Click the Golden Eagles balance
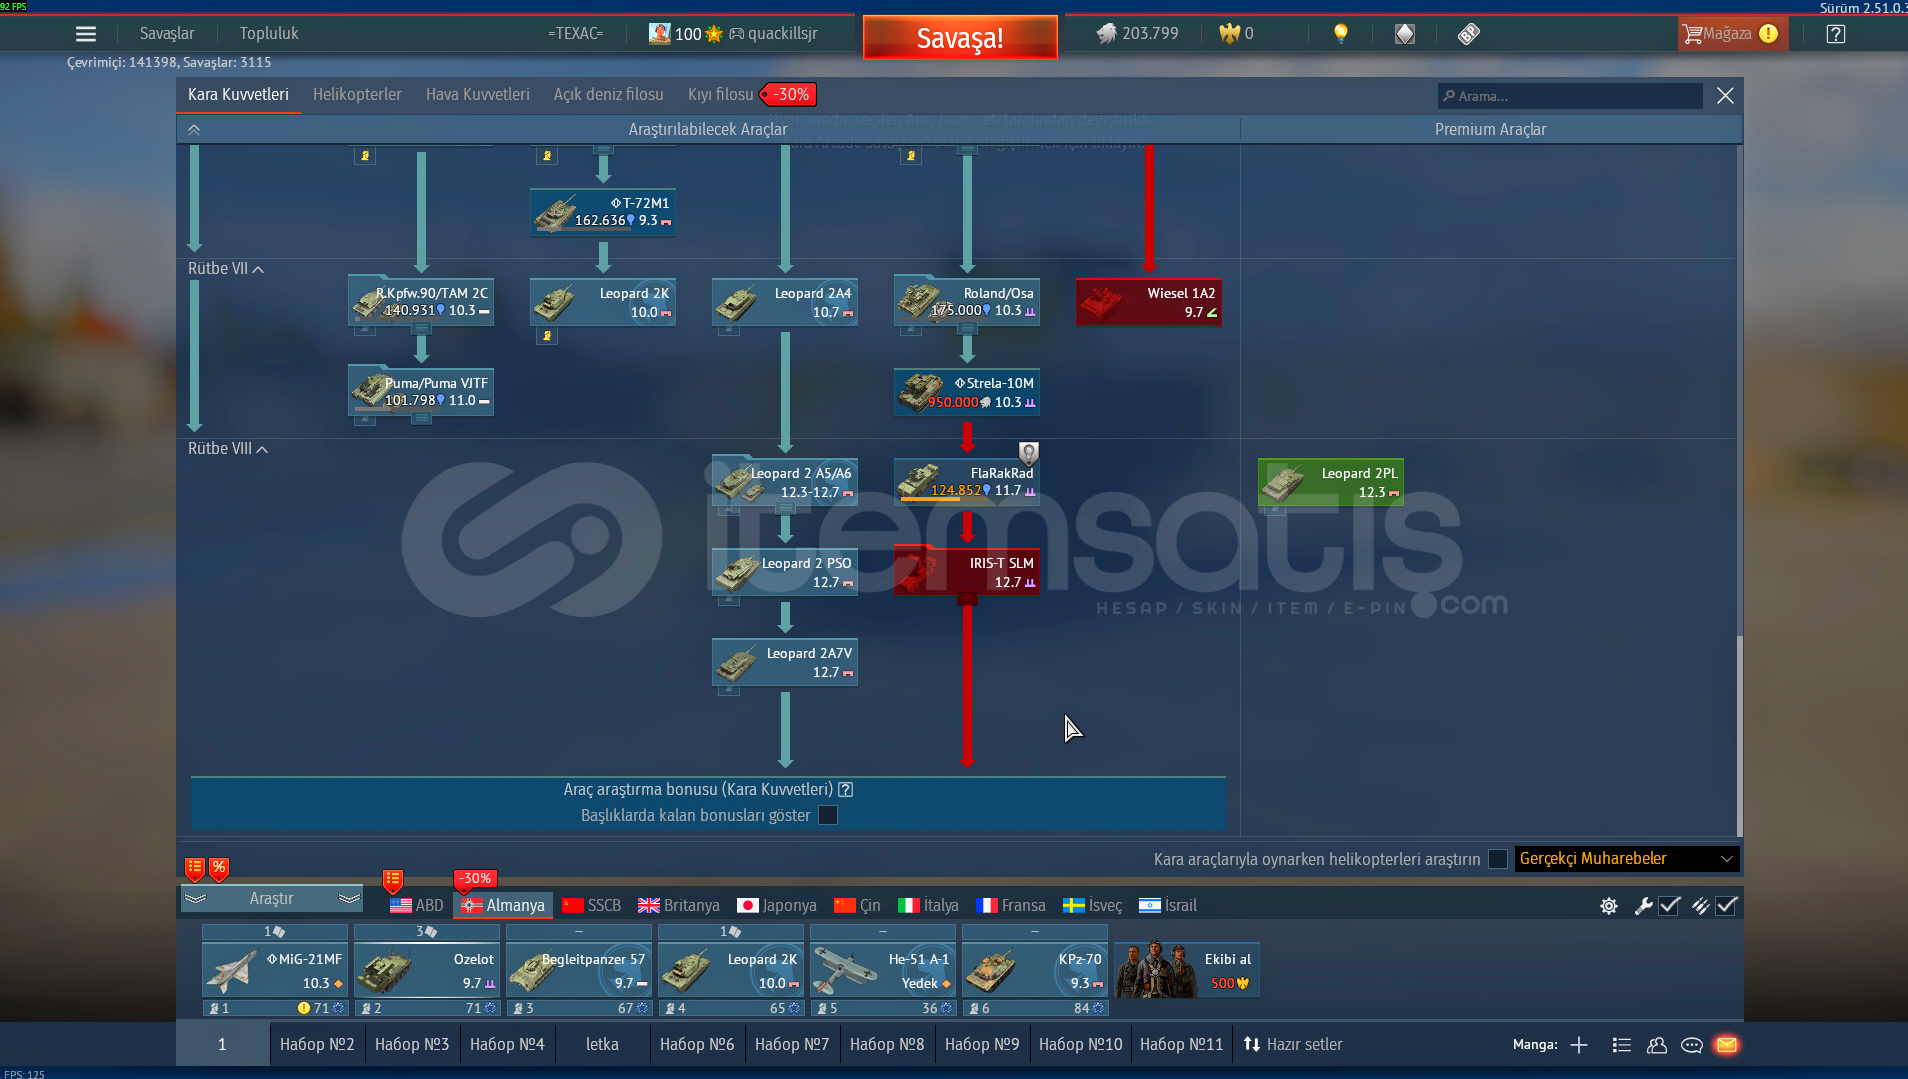The height and width of the screenshot is (1079, 1908). pos(1236,34)
